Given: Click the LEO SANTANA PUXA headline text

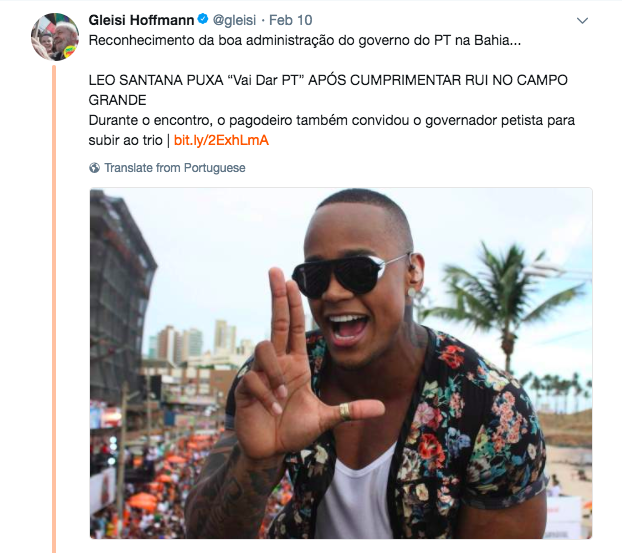Looking at the screenshot, I should [x=328, y=90].
